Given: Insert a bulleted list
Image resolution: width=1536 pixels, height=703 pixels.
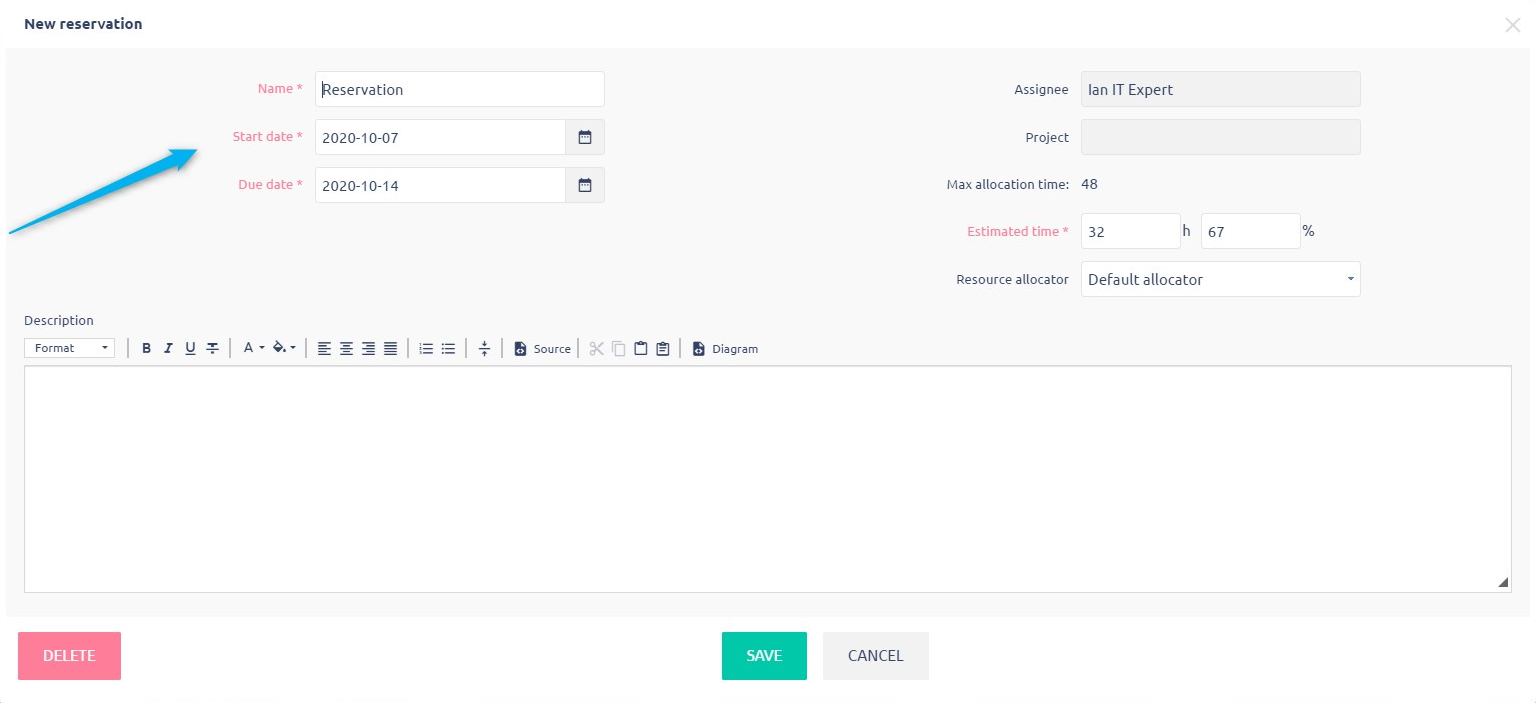Looking at the screenshot, I should click(x=448, y=349).
